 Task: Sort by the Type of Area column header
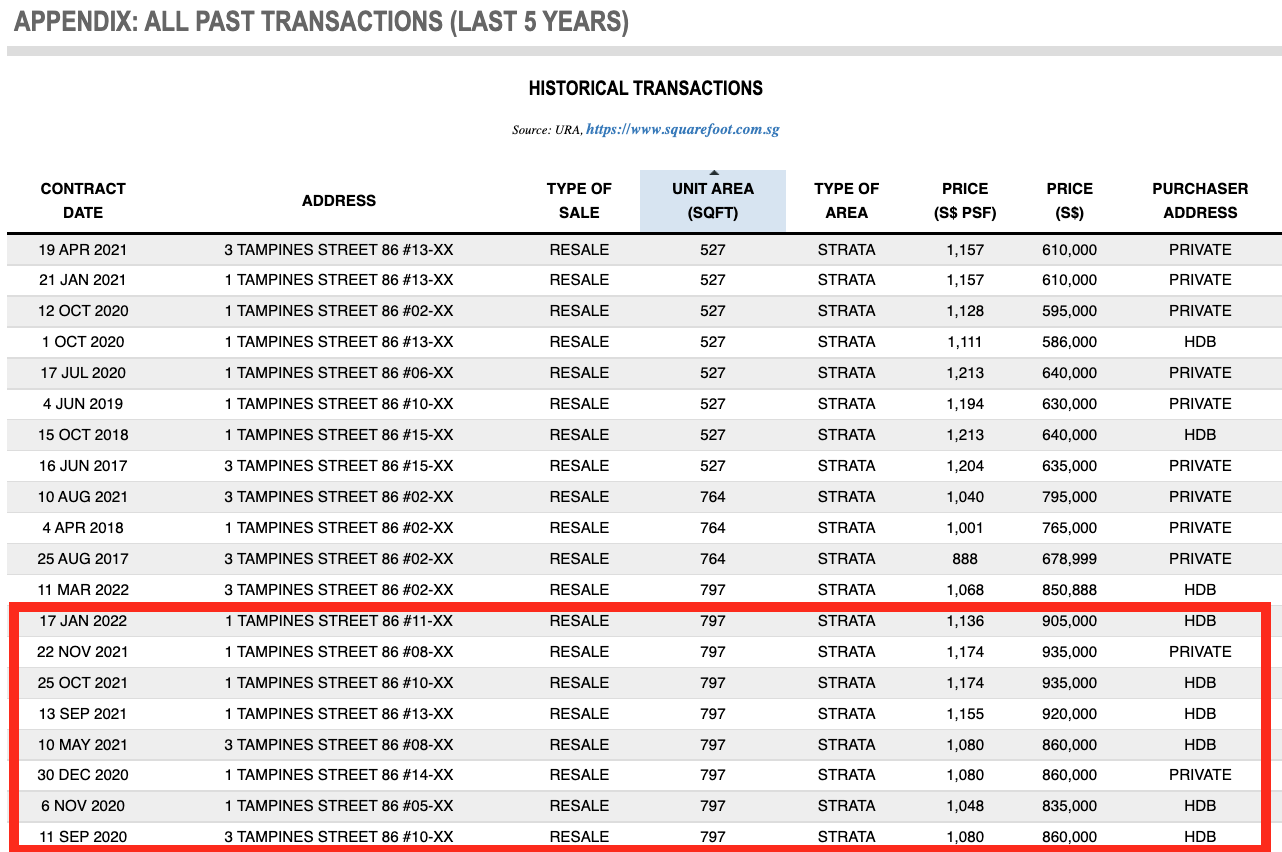coord(846,200)
